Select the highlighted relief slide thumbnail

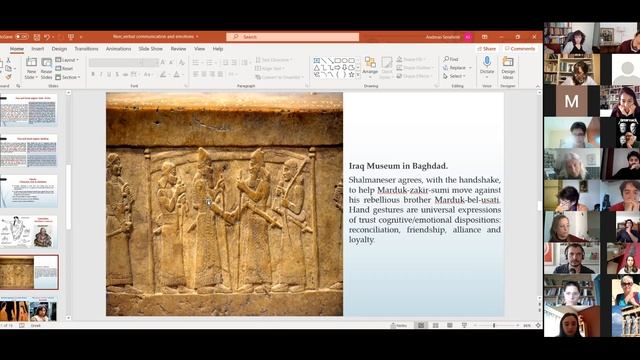click(29, 272)
